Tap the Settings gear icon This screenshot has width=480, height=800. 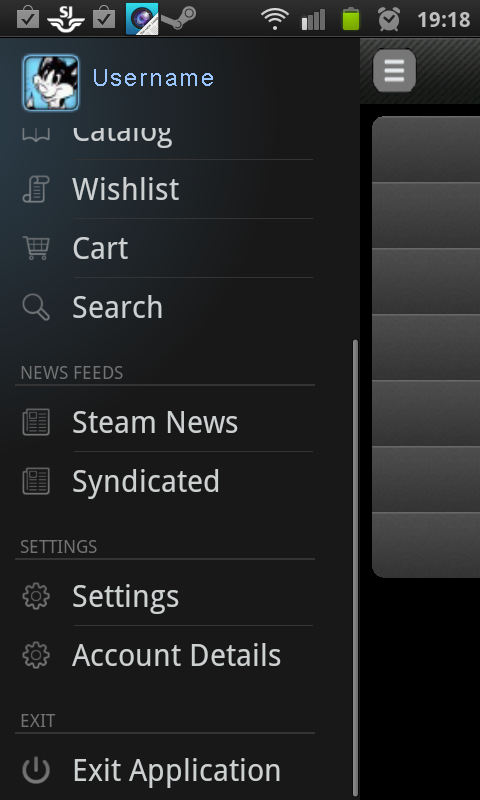click(x=36, y=596)
